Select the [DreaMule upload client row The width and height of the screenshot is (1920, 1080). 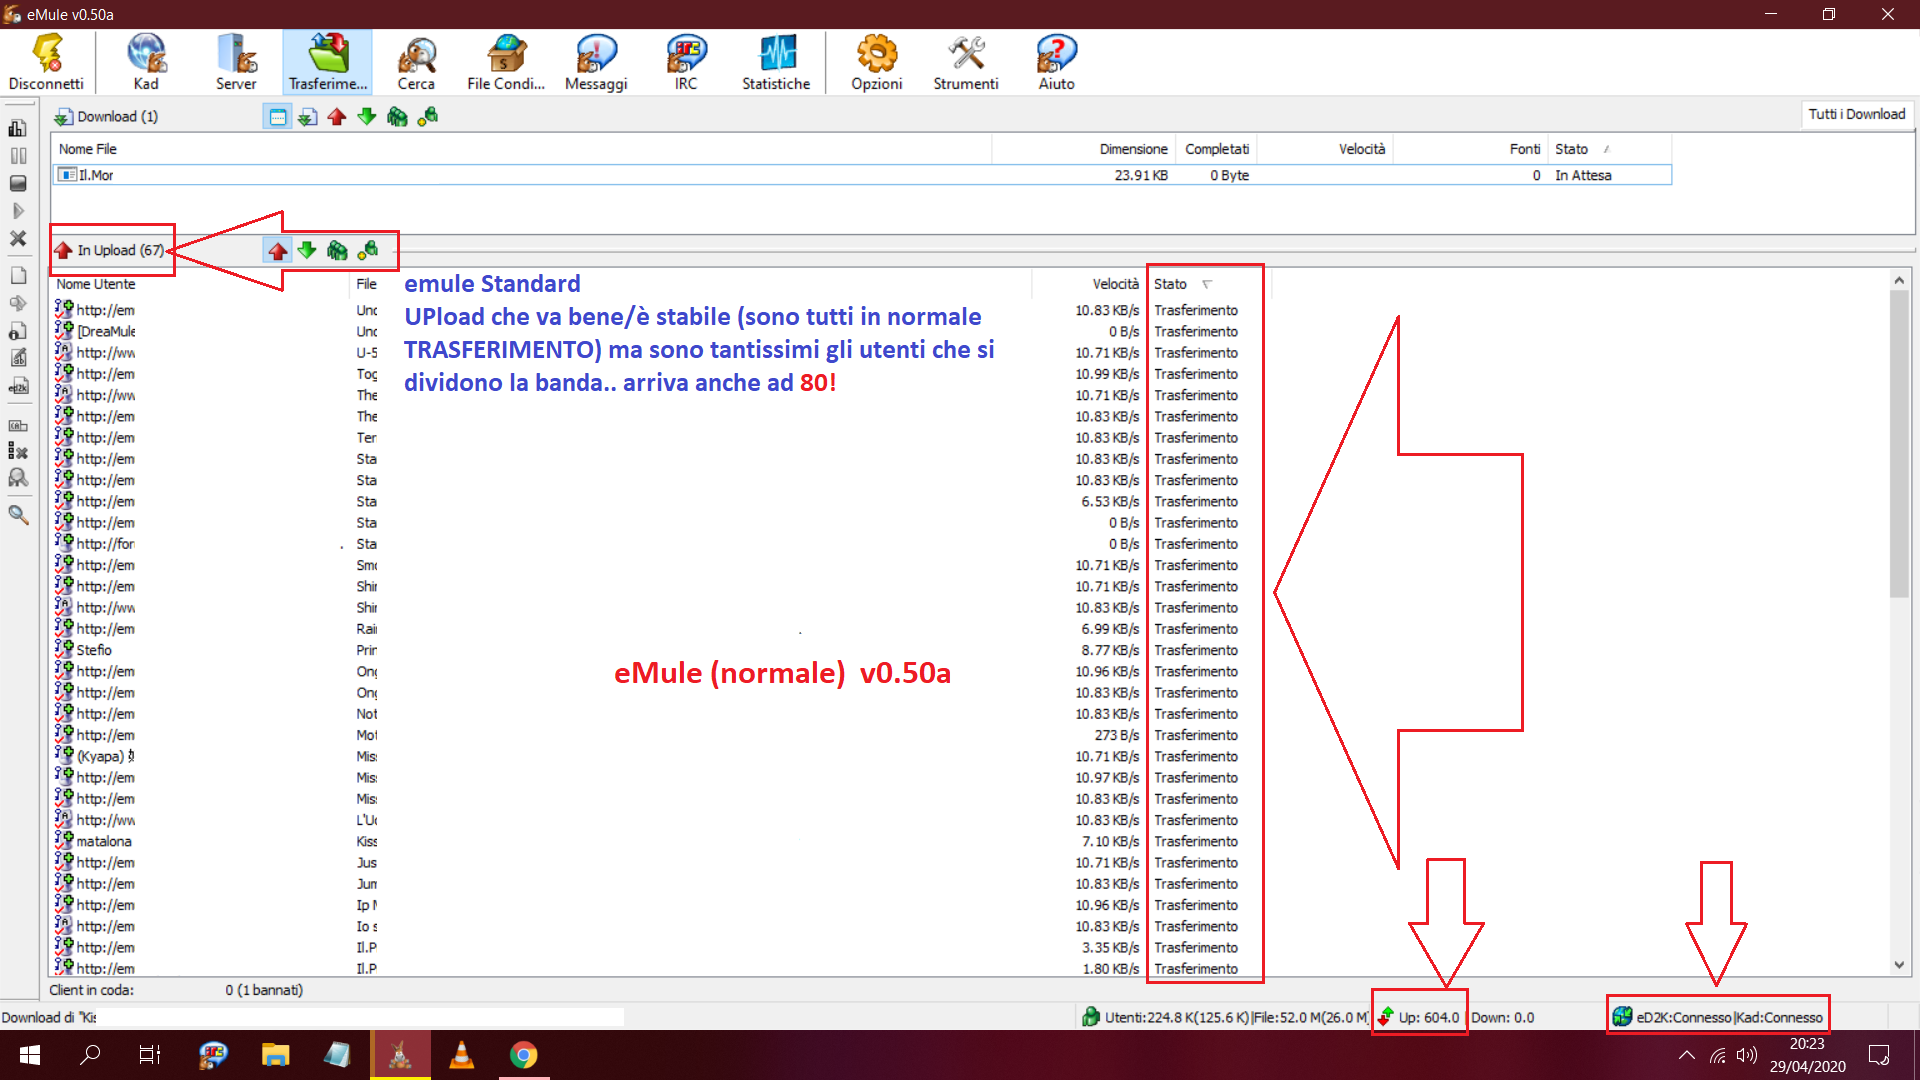[x=660, y=332]
